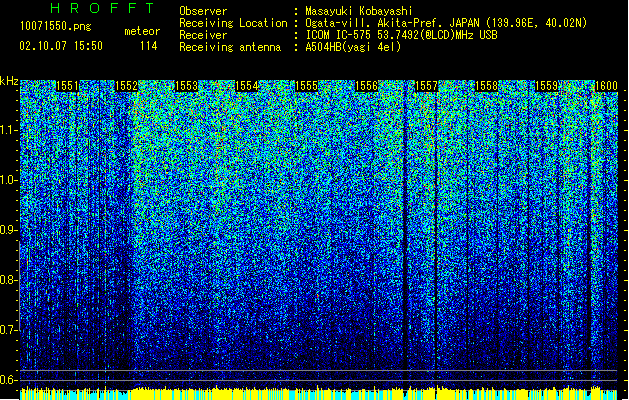Click the 1554 time marker

point(246,86)
